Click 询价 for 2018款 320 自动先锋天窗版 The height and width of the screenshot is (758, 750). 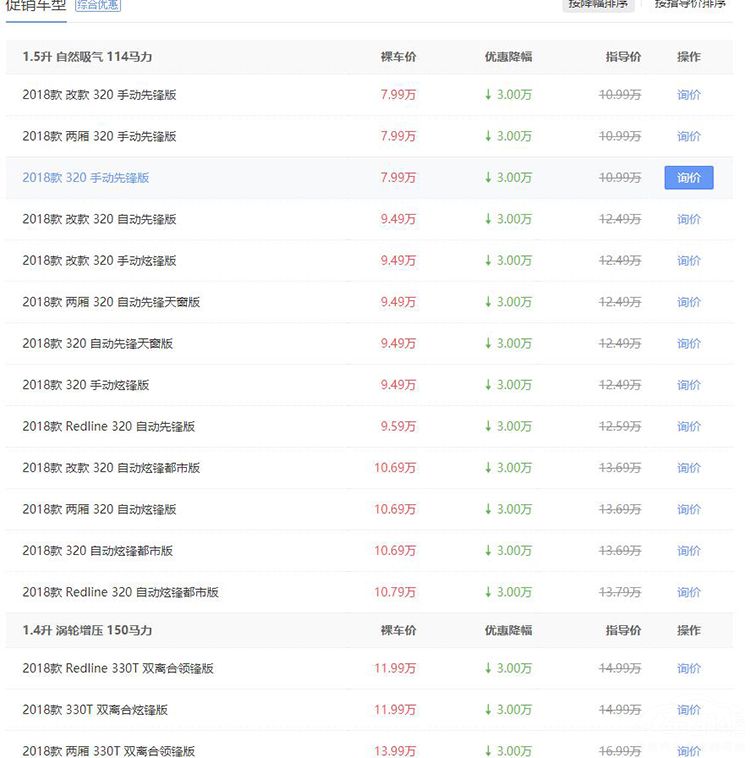click(689, 344)
